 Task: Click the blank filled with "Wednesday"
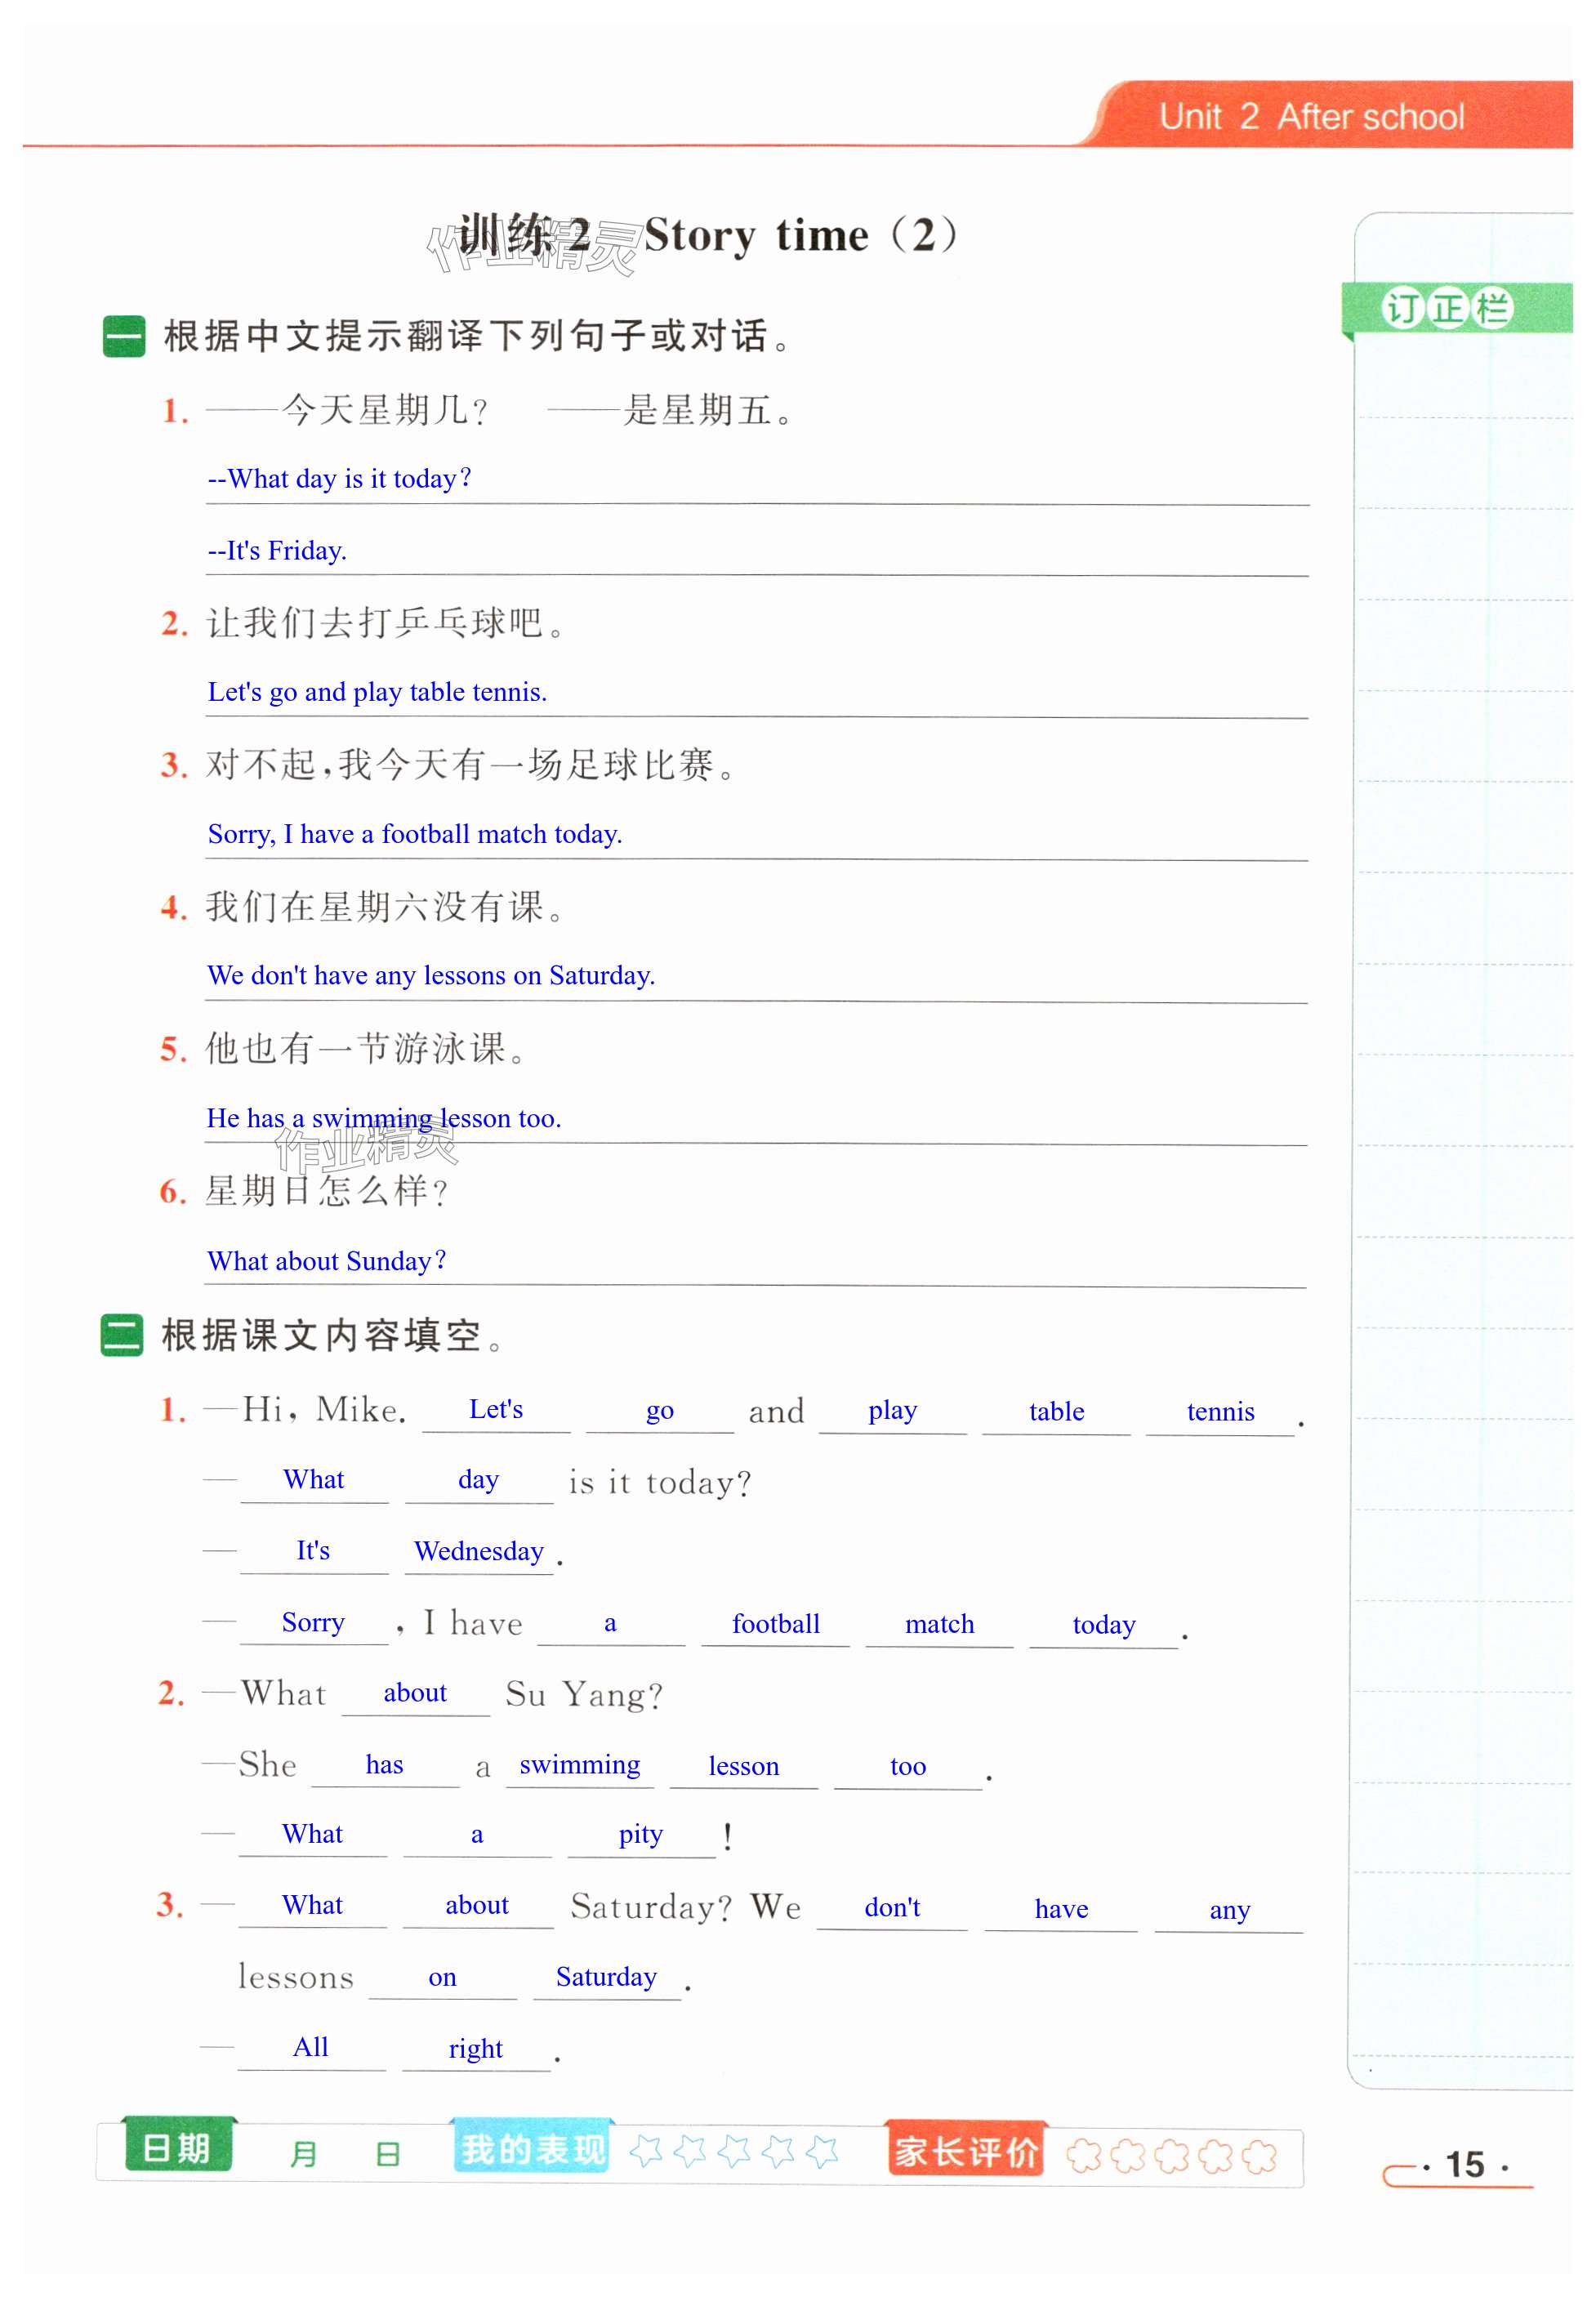(479, 1551)
